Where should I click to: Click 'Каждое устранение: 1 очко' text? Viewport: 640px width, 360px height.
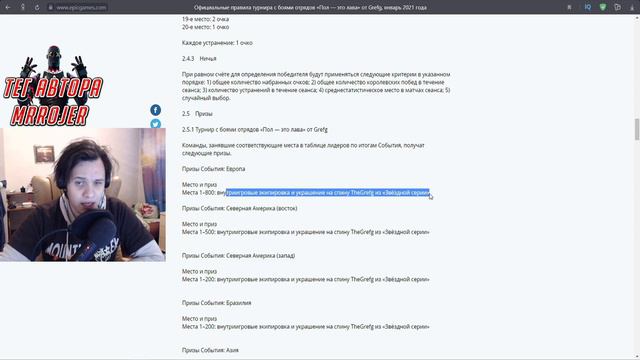tap(217, 43)
